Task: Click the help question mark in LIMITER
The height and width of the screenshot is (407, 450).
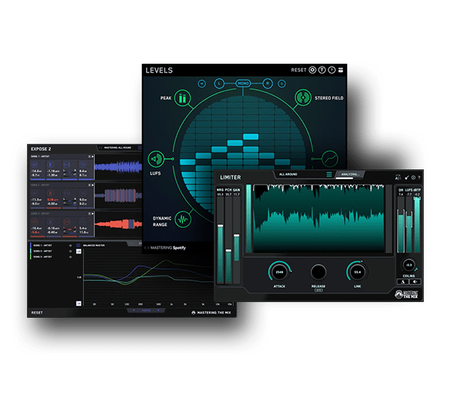Action: 419,177
